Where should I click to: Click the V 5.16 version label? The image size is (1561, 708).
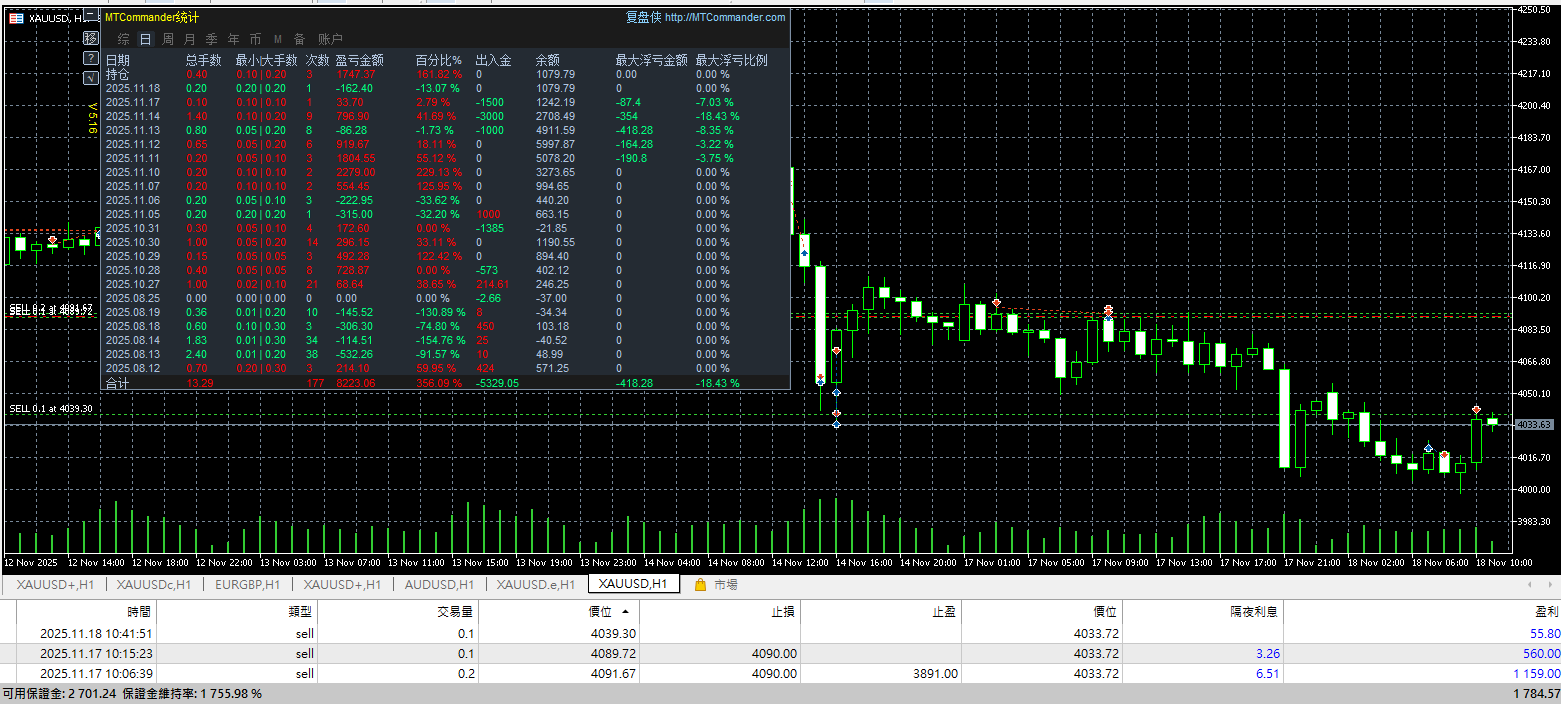click(x=91, y=118)
